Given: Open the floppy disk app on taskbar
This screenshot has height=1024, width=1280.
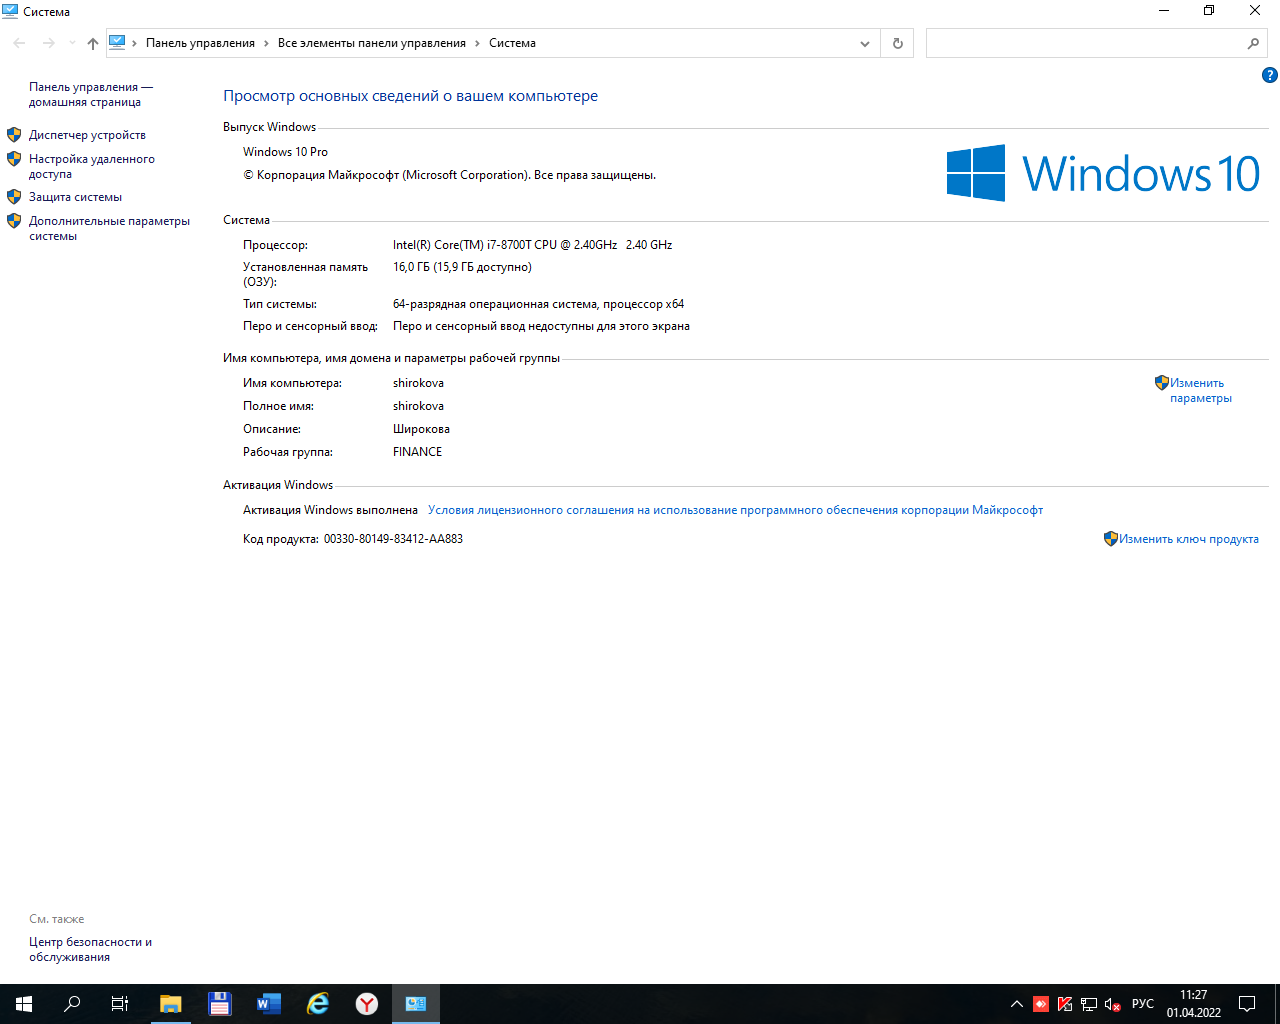Looking at the screenshot, I should pyautogui.click(x=220, y=1004).
